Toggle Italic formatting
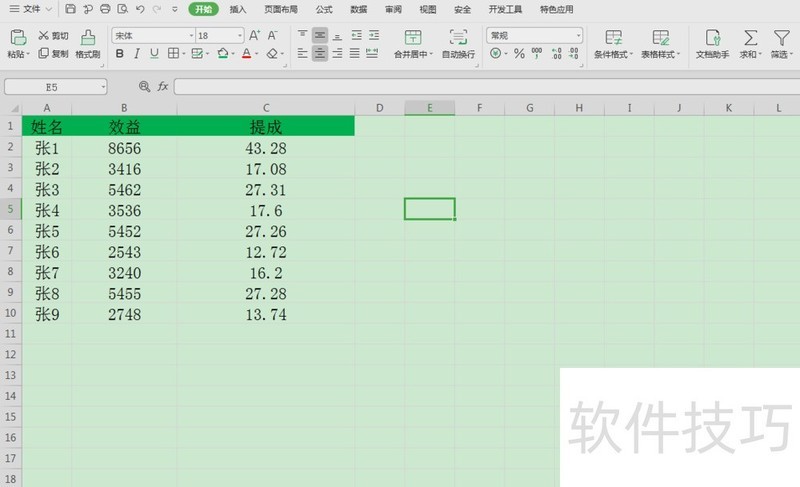800x487 pixels. (137, 53)
